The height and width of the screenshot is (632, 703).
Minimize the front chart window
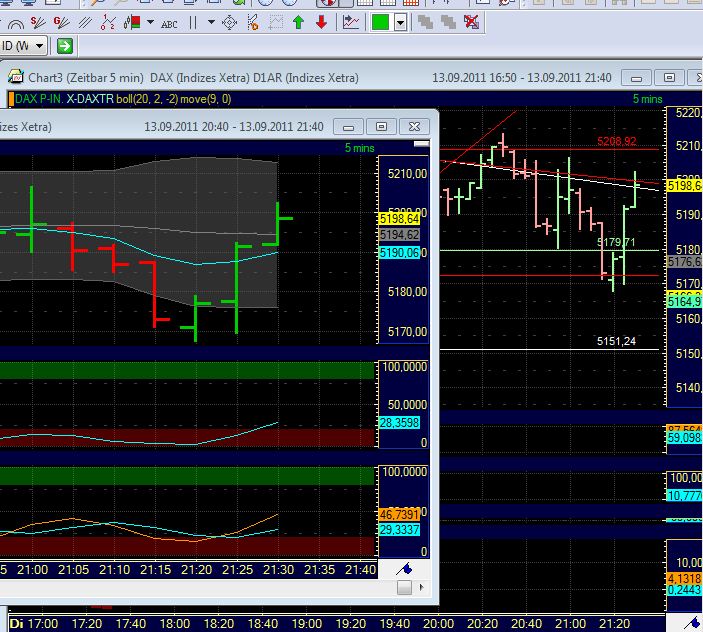point(348,127)
